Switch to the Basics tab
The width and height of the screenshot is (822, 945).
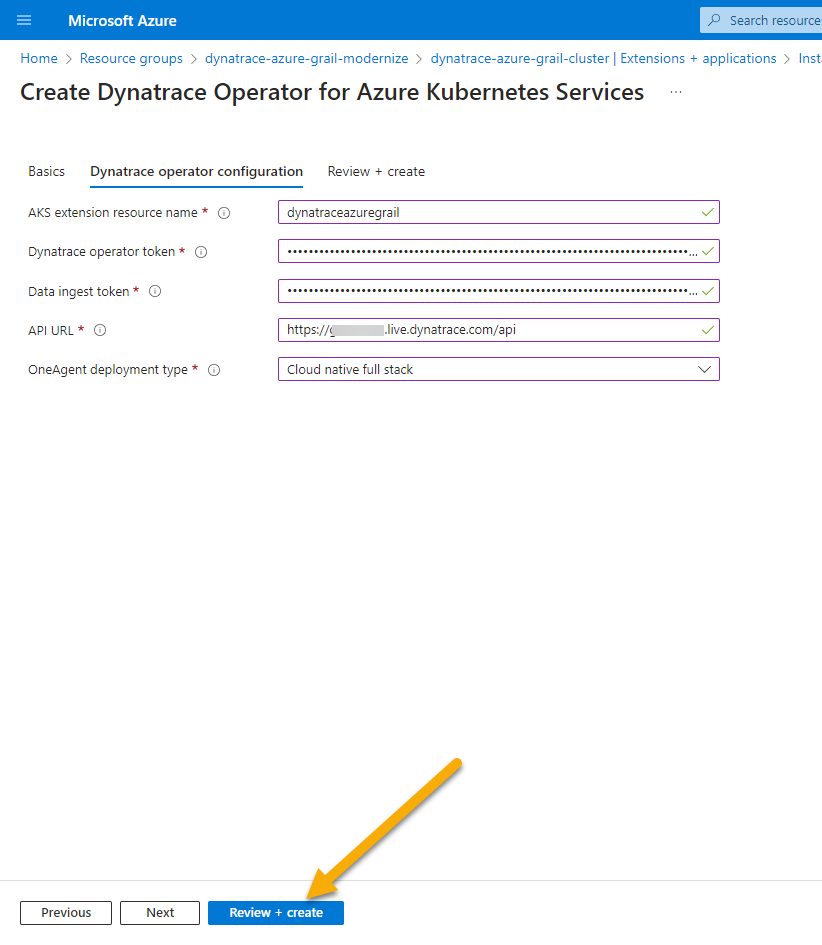46,172
